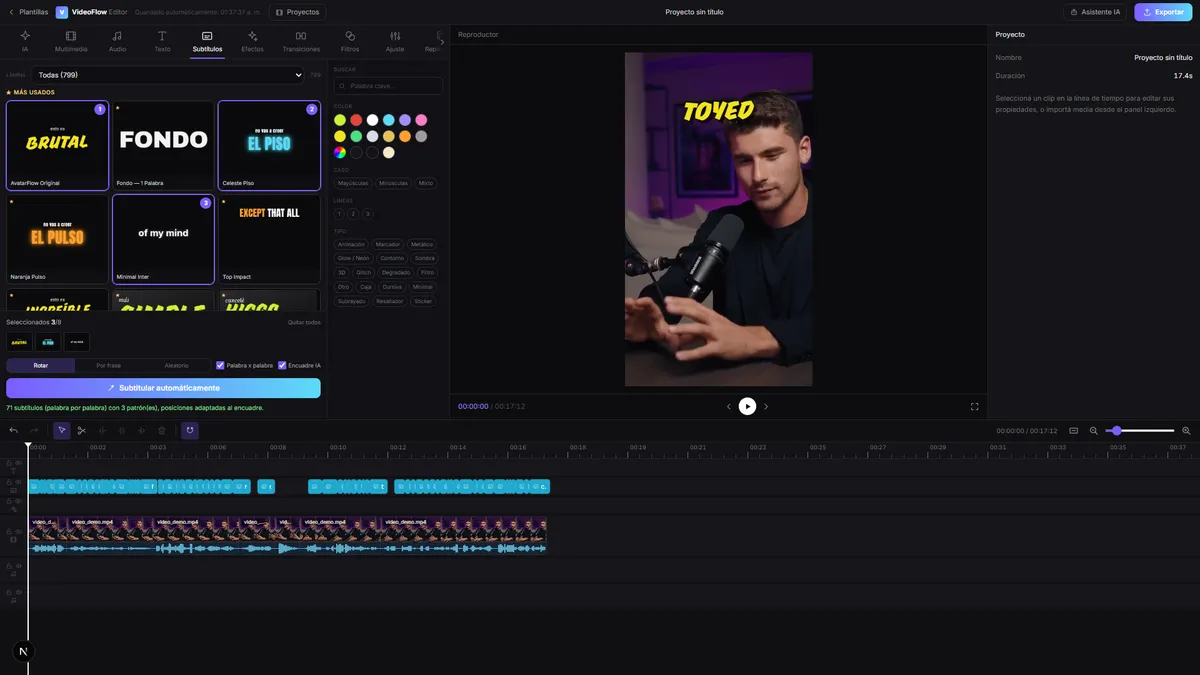Focus the Palabra clave search field
The width and height of the screenshot is (1200, 675).
[x=388, y=86]
